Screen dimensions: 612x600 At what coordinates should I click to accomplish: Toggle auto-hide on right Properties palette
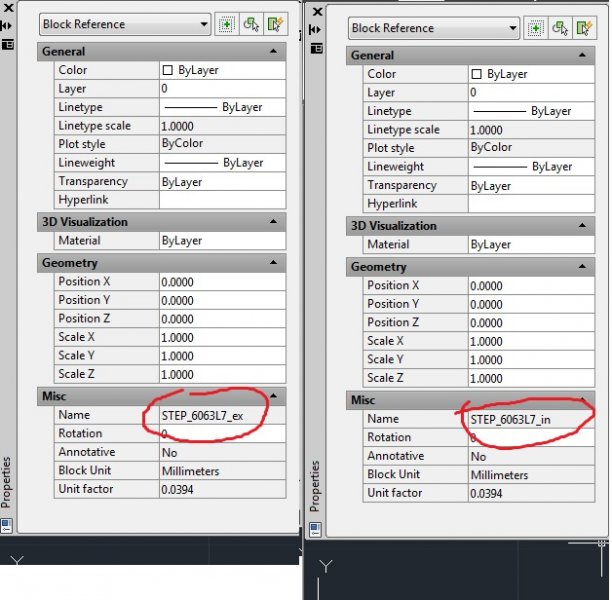pyautogui.click(x=315, y=30)
